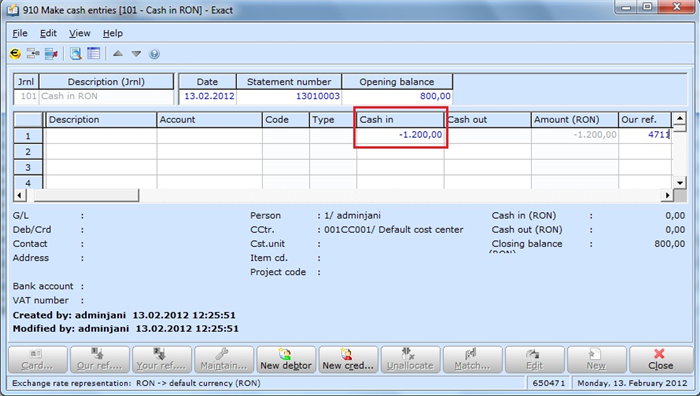Viewport: 700px width, 396px height.
Task: Click status bar date Monday, 13. February 2012
Action: (x=632, y=383)
